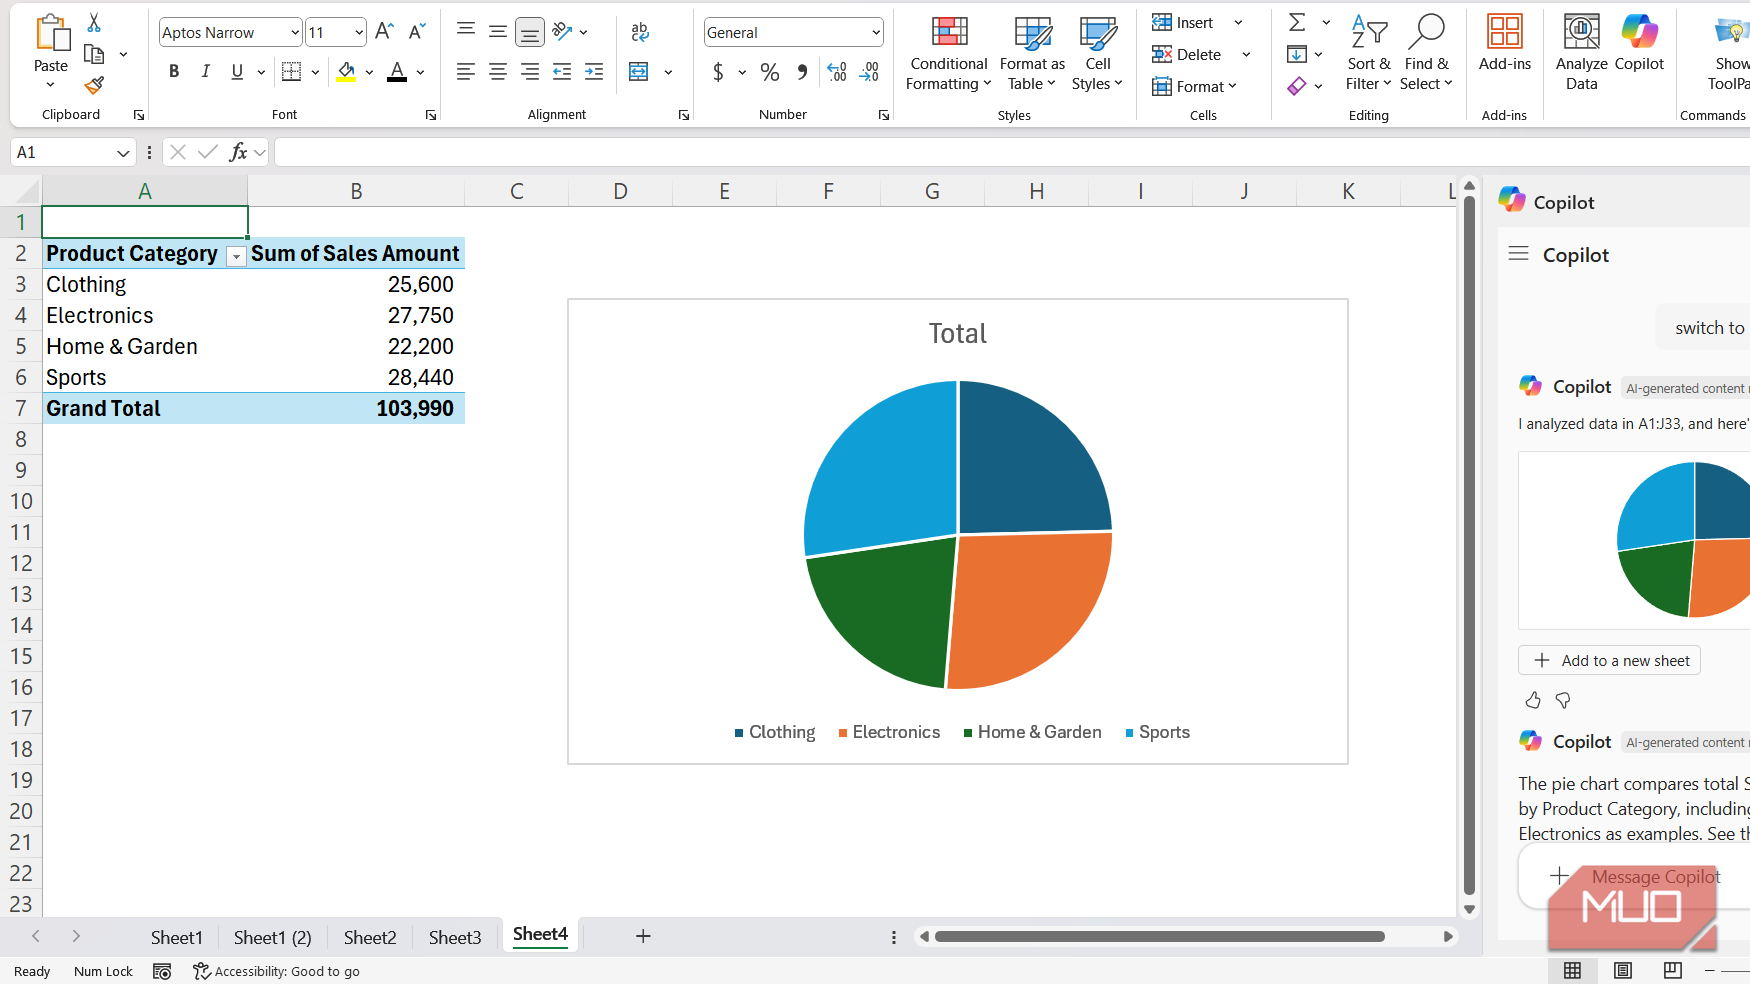Click the Insert Function fx icon
The height and width of the screenshot is (985, 1750).
tap(238, 152)
